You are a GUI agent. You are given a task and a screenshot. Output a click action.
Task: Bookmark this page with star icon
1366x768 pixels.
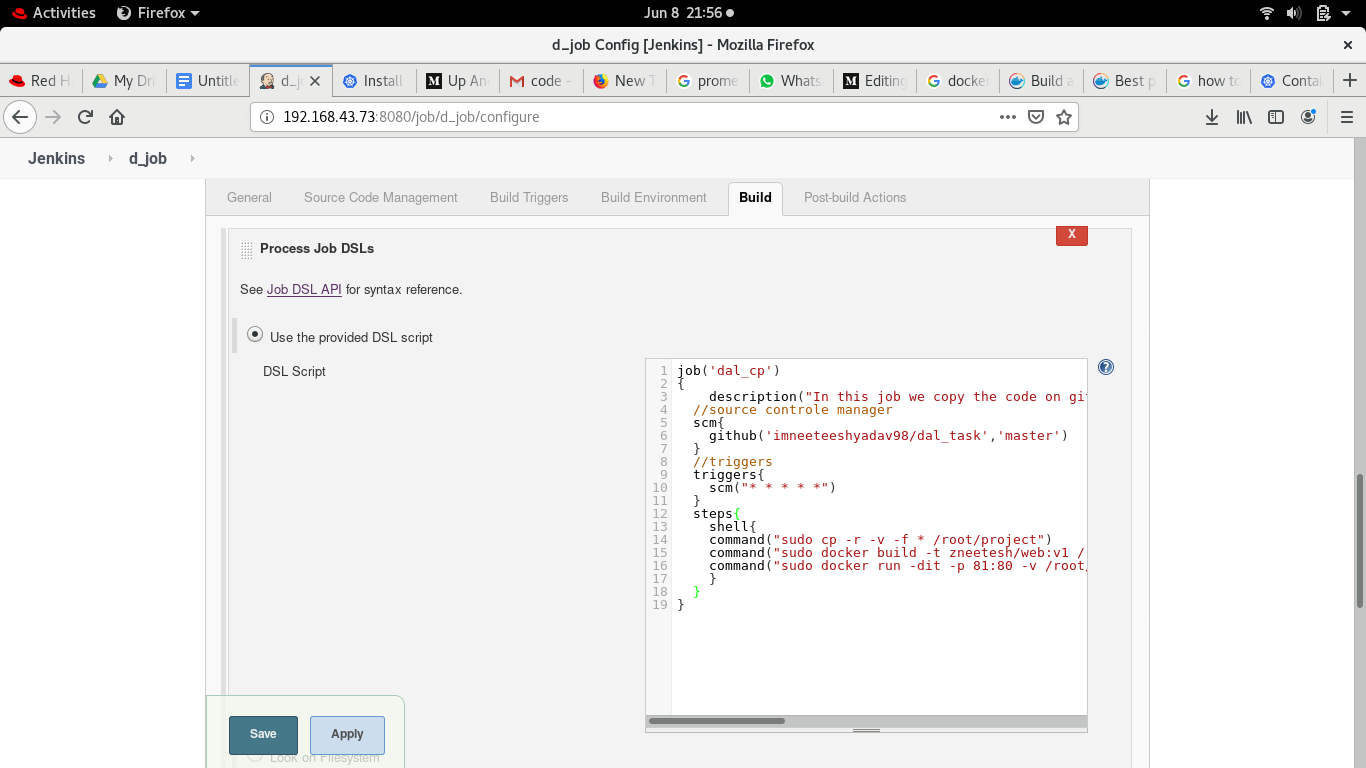[x=1064, y=117]
